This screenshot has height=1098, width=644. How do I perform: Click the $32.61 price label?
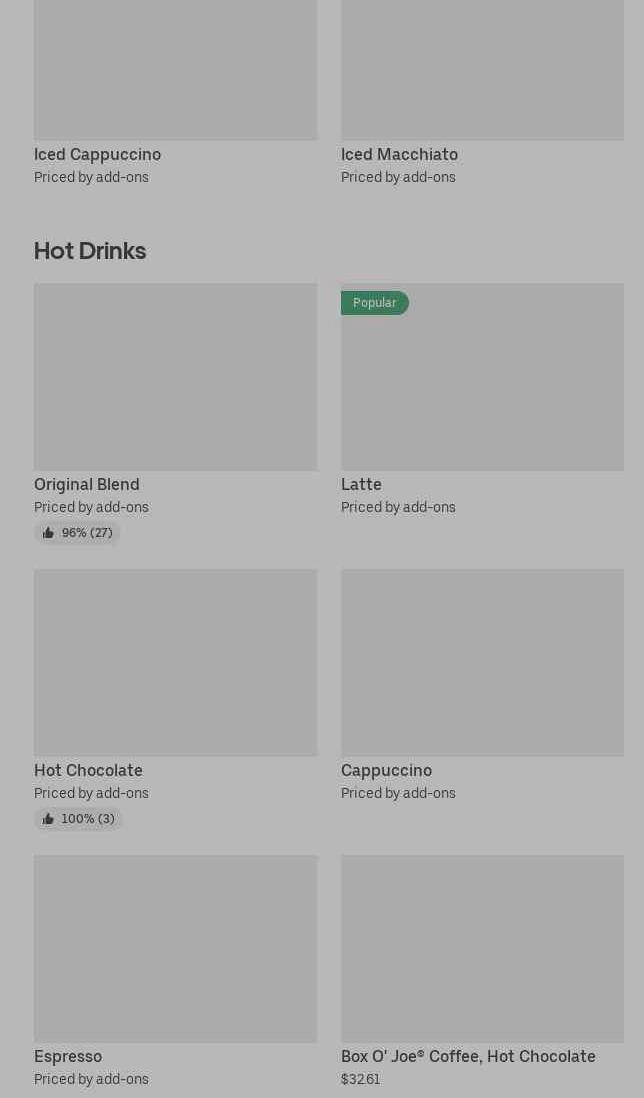(x=360, y=1079)
